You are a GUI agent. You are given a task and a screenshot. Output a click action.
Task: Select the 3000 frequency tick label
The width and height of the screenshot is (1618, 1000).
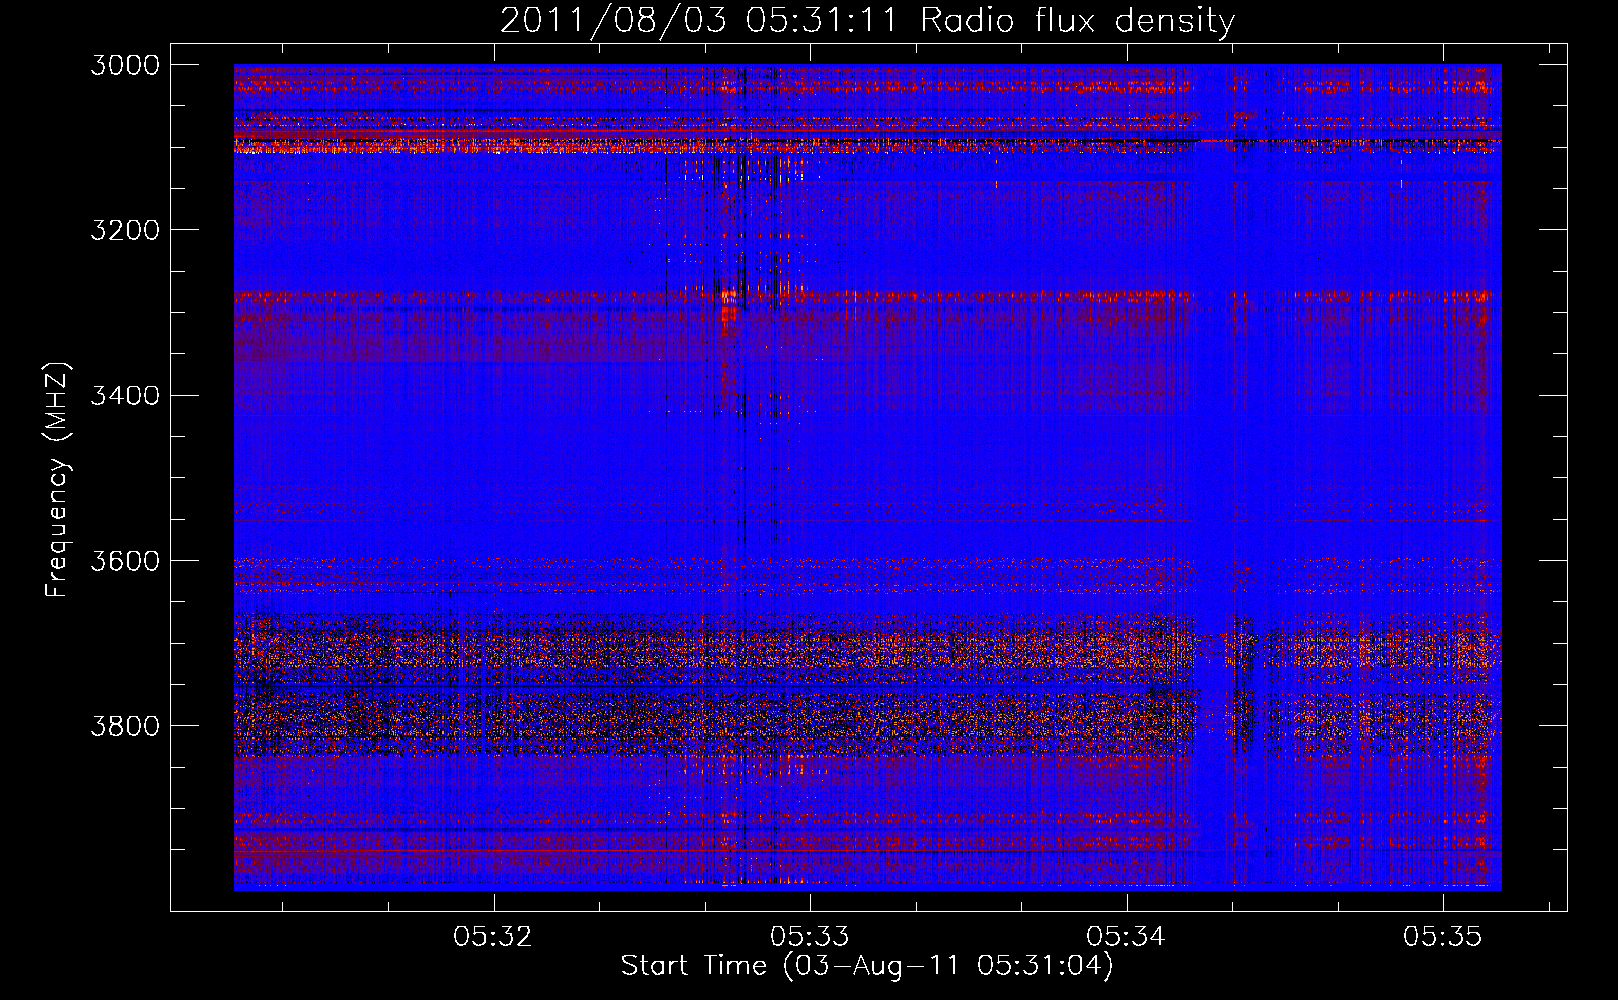[125, 65]
